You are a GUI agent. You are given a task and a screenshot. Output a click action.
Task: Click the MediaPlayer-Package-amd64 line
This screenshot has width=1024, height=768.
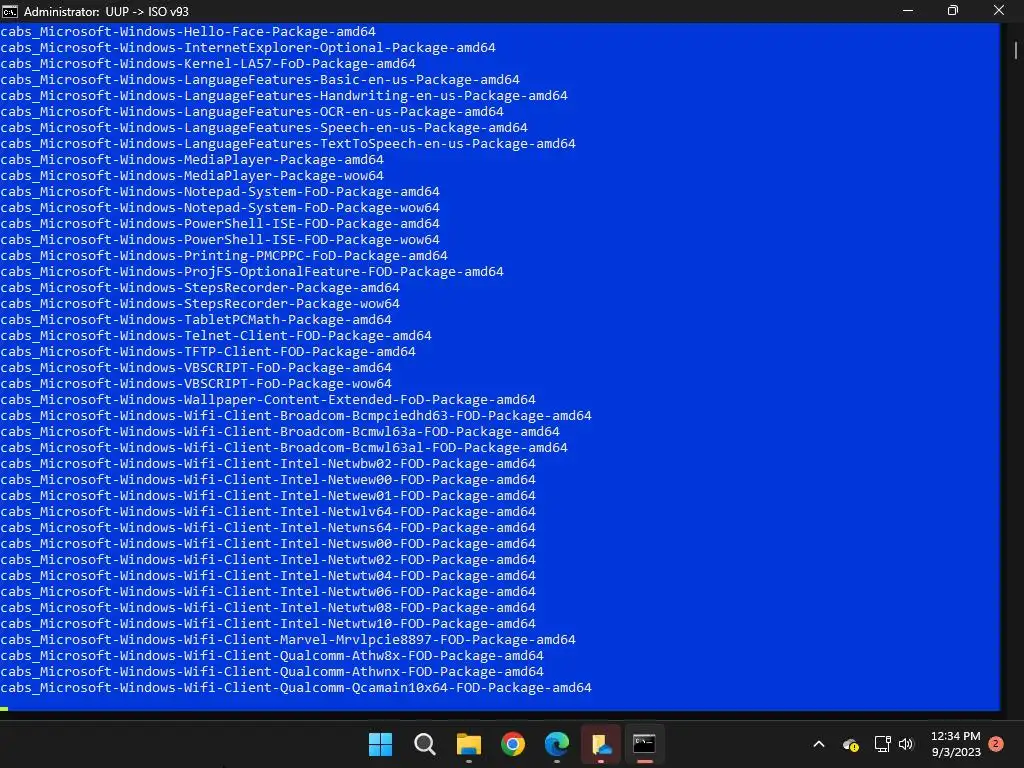pyautogui.click(x=192, y=159)
